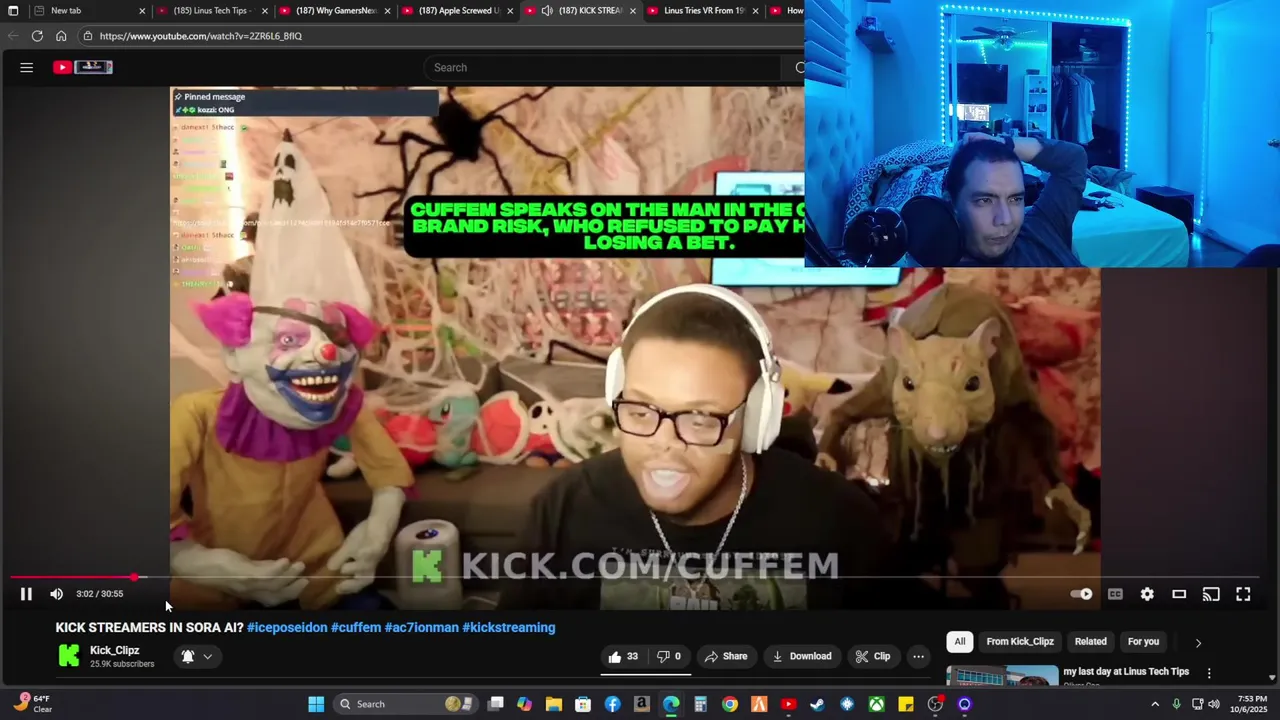Switch to Linus Tries VR tab
This screenshot has width=1280, height=720.
click(x=704, y=10)
